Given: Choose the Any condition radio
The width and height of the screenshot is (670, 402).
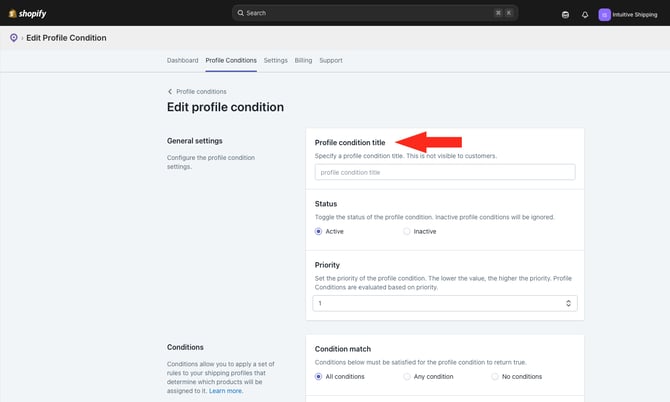Looking at the screenshot, I should [x=406, y=376].
